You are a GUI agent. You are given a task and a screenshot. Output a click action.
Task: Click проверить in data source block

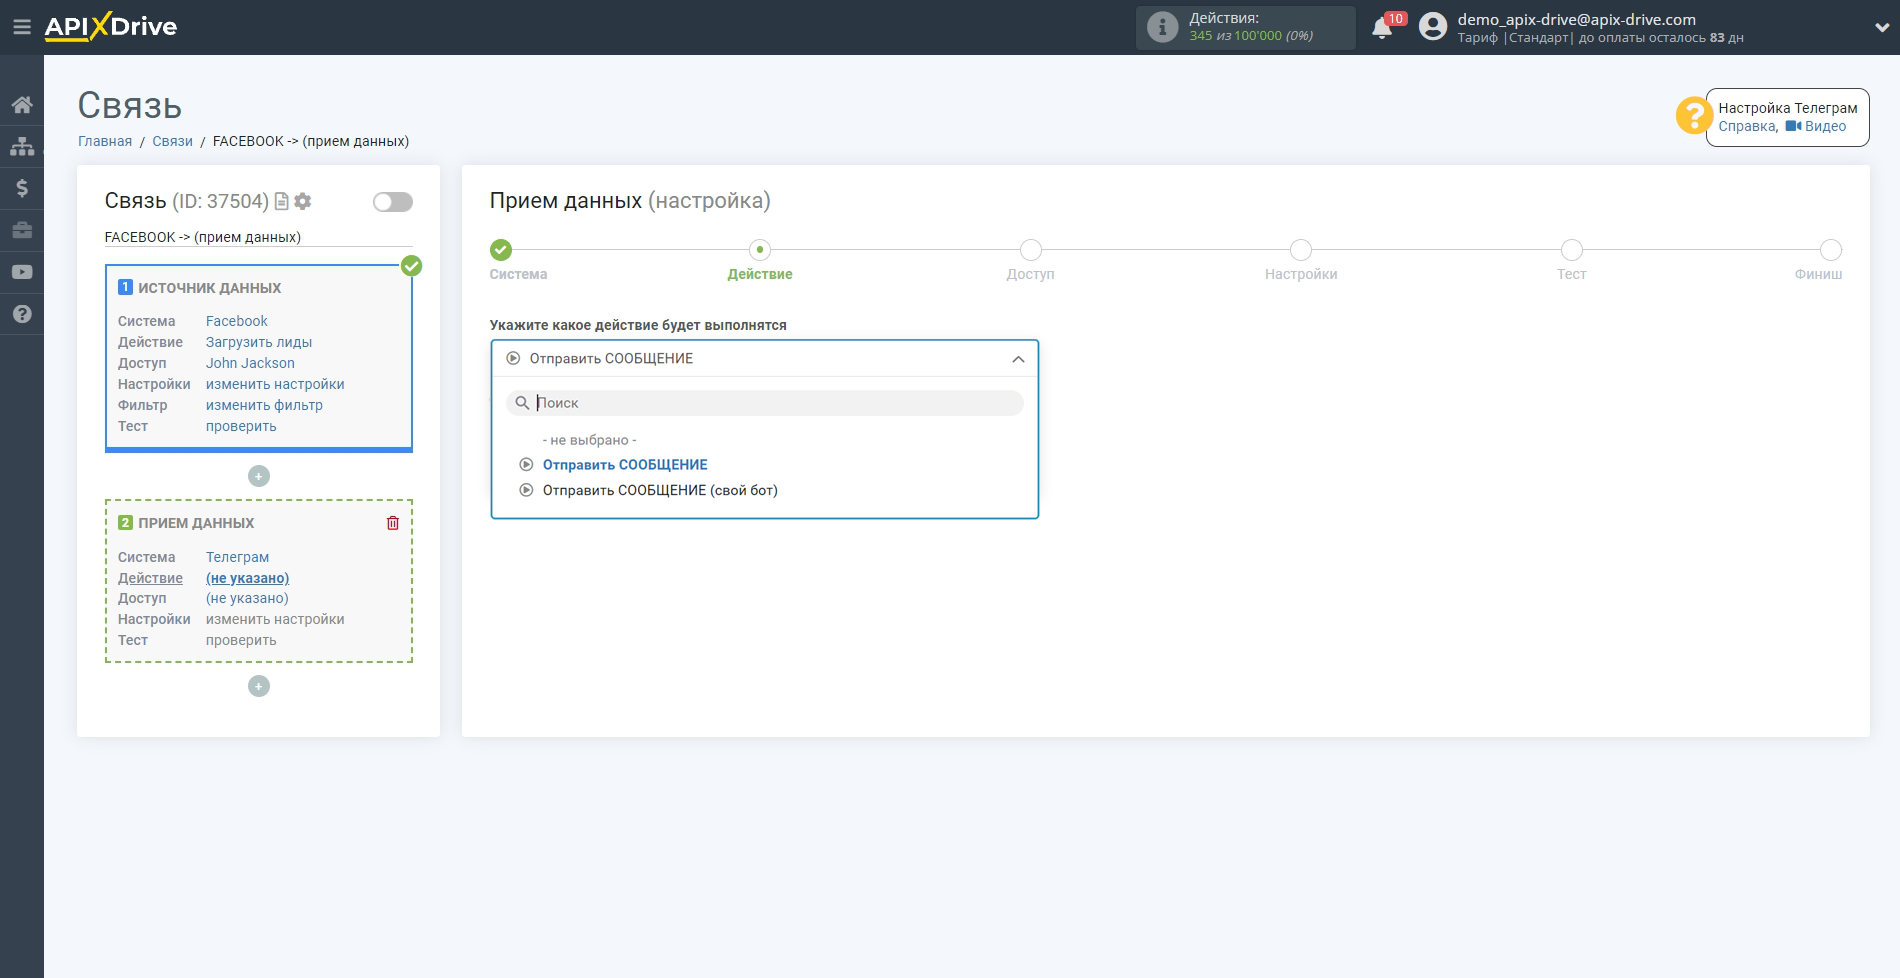[241, 426]
